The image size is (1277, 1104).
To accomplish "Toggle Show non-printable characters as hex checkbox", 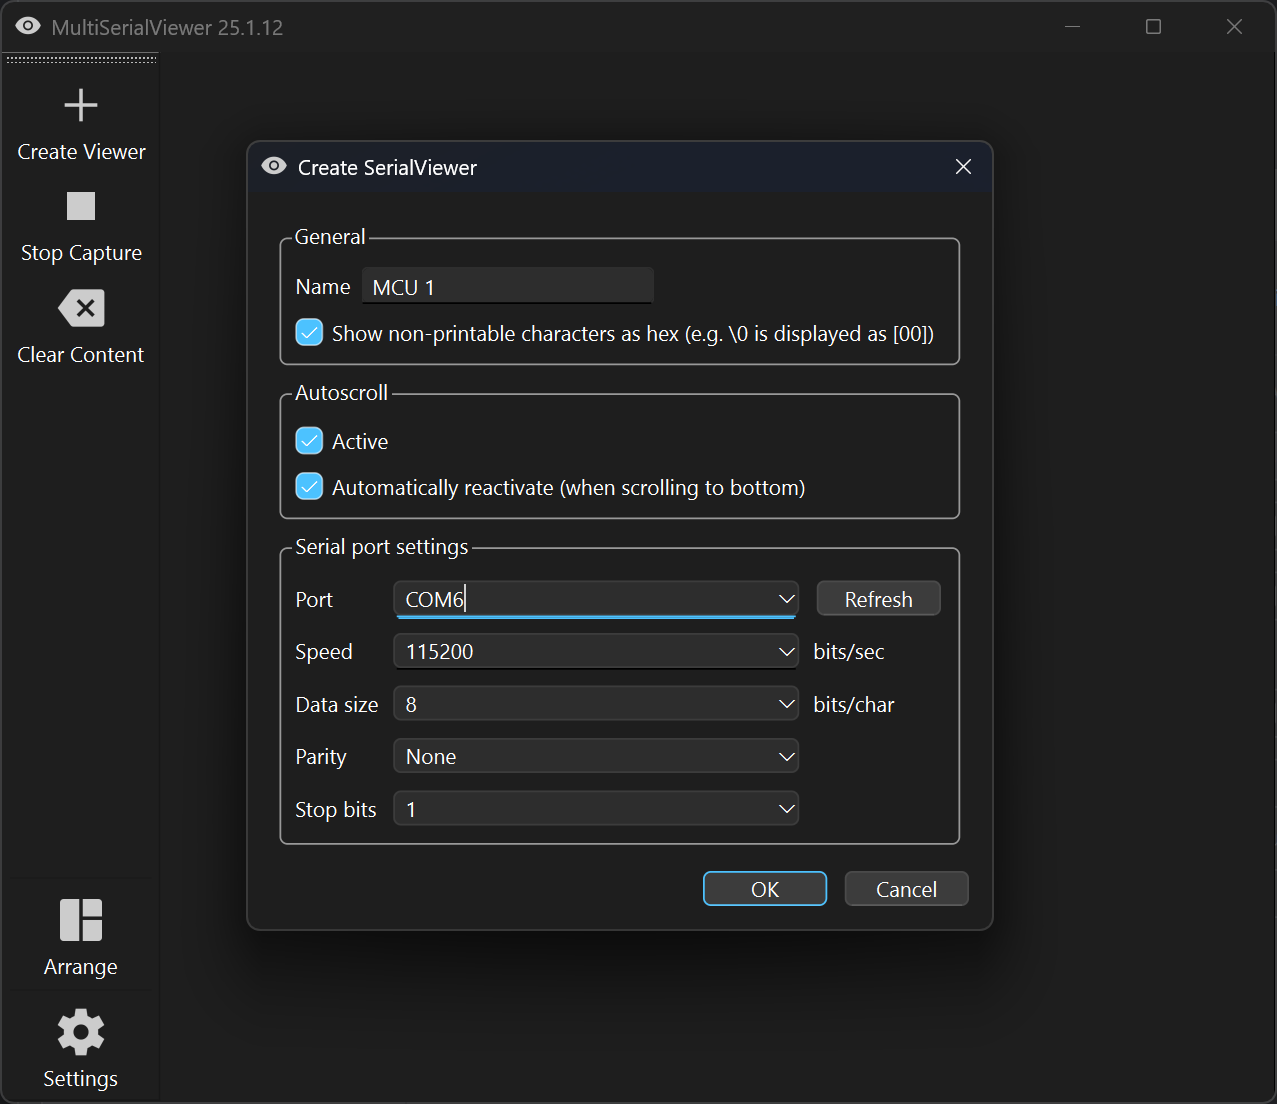I will click(309, 333).
